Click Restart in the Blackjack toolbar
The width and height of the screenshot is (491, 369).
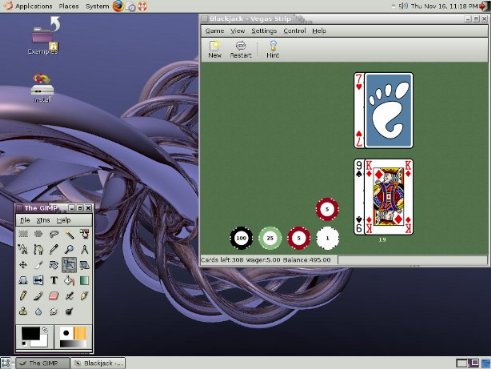point(241,49)
